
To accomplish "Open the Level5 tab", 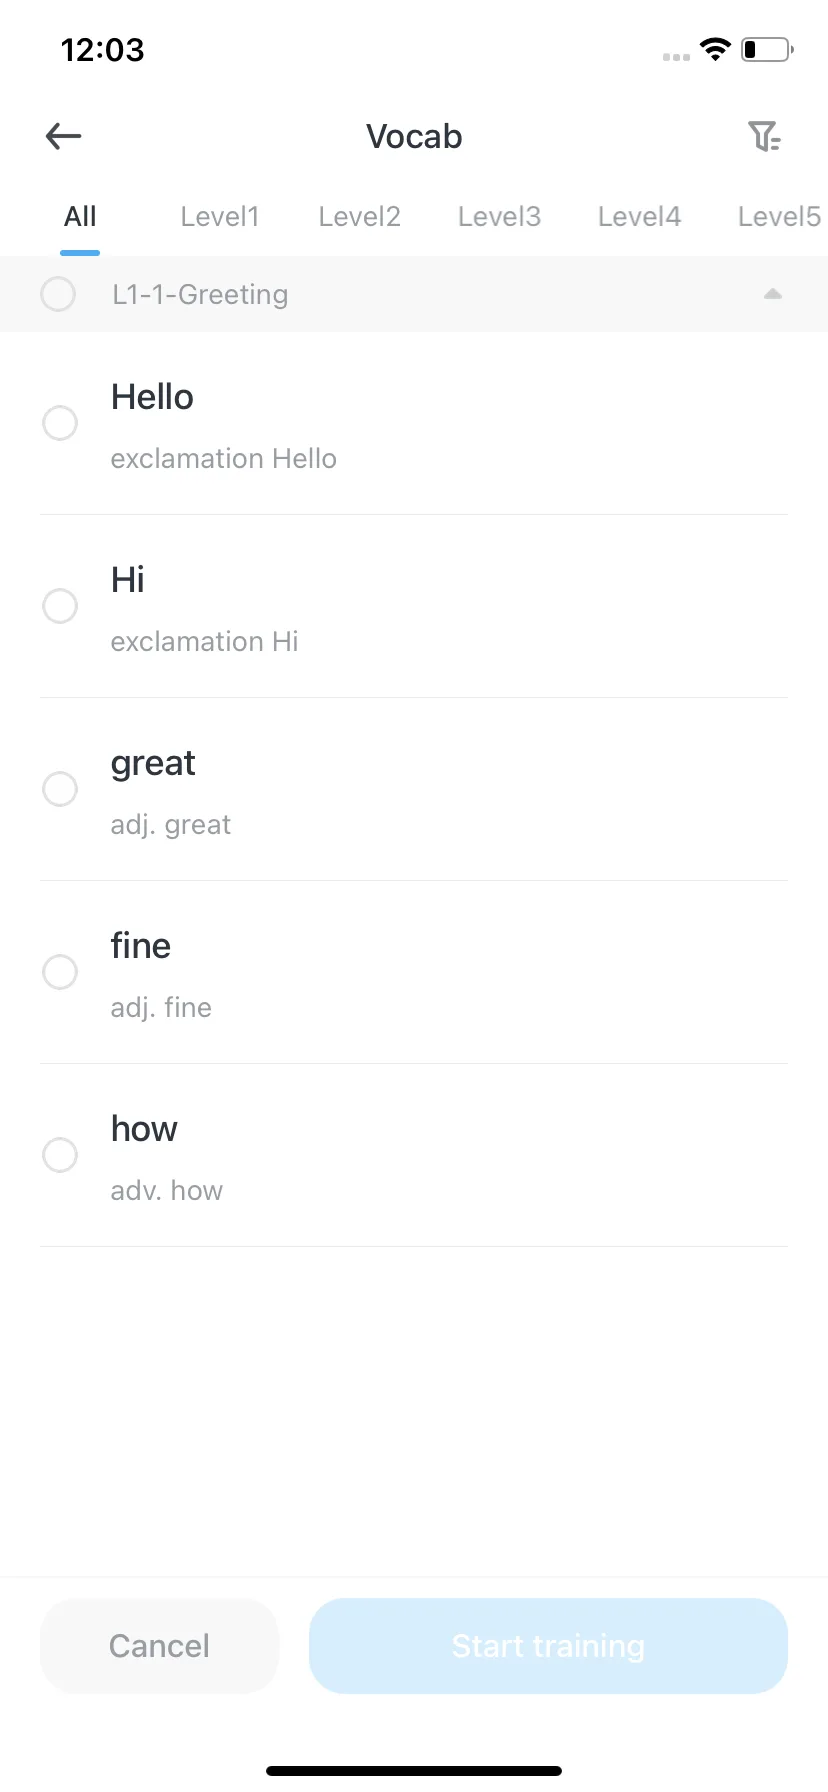I will point(780,217).
